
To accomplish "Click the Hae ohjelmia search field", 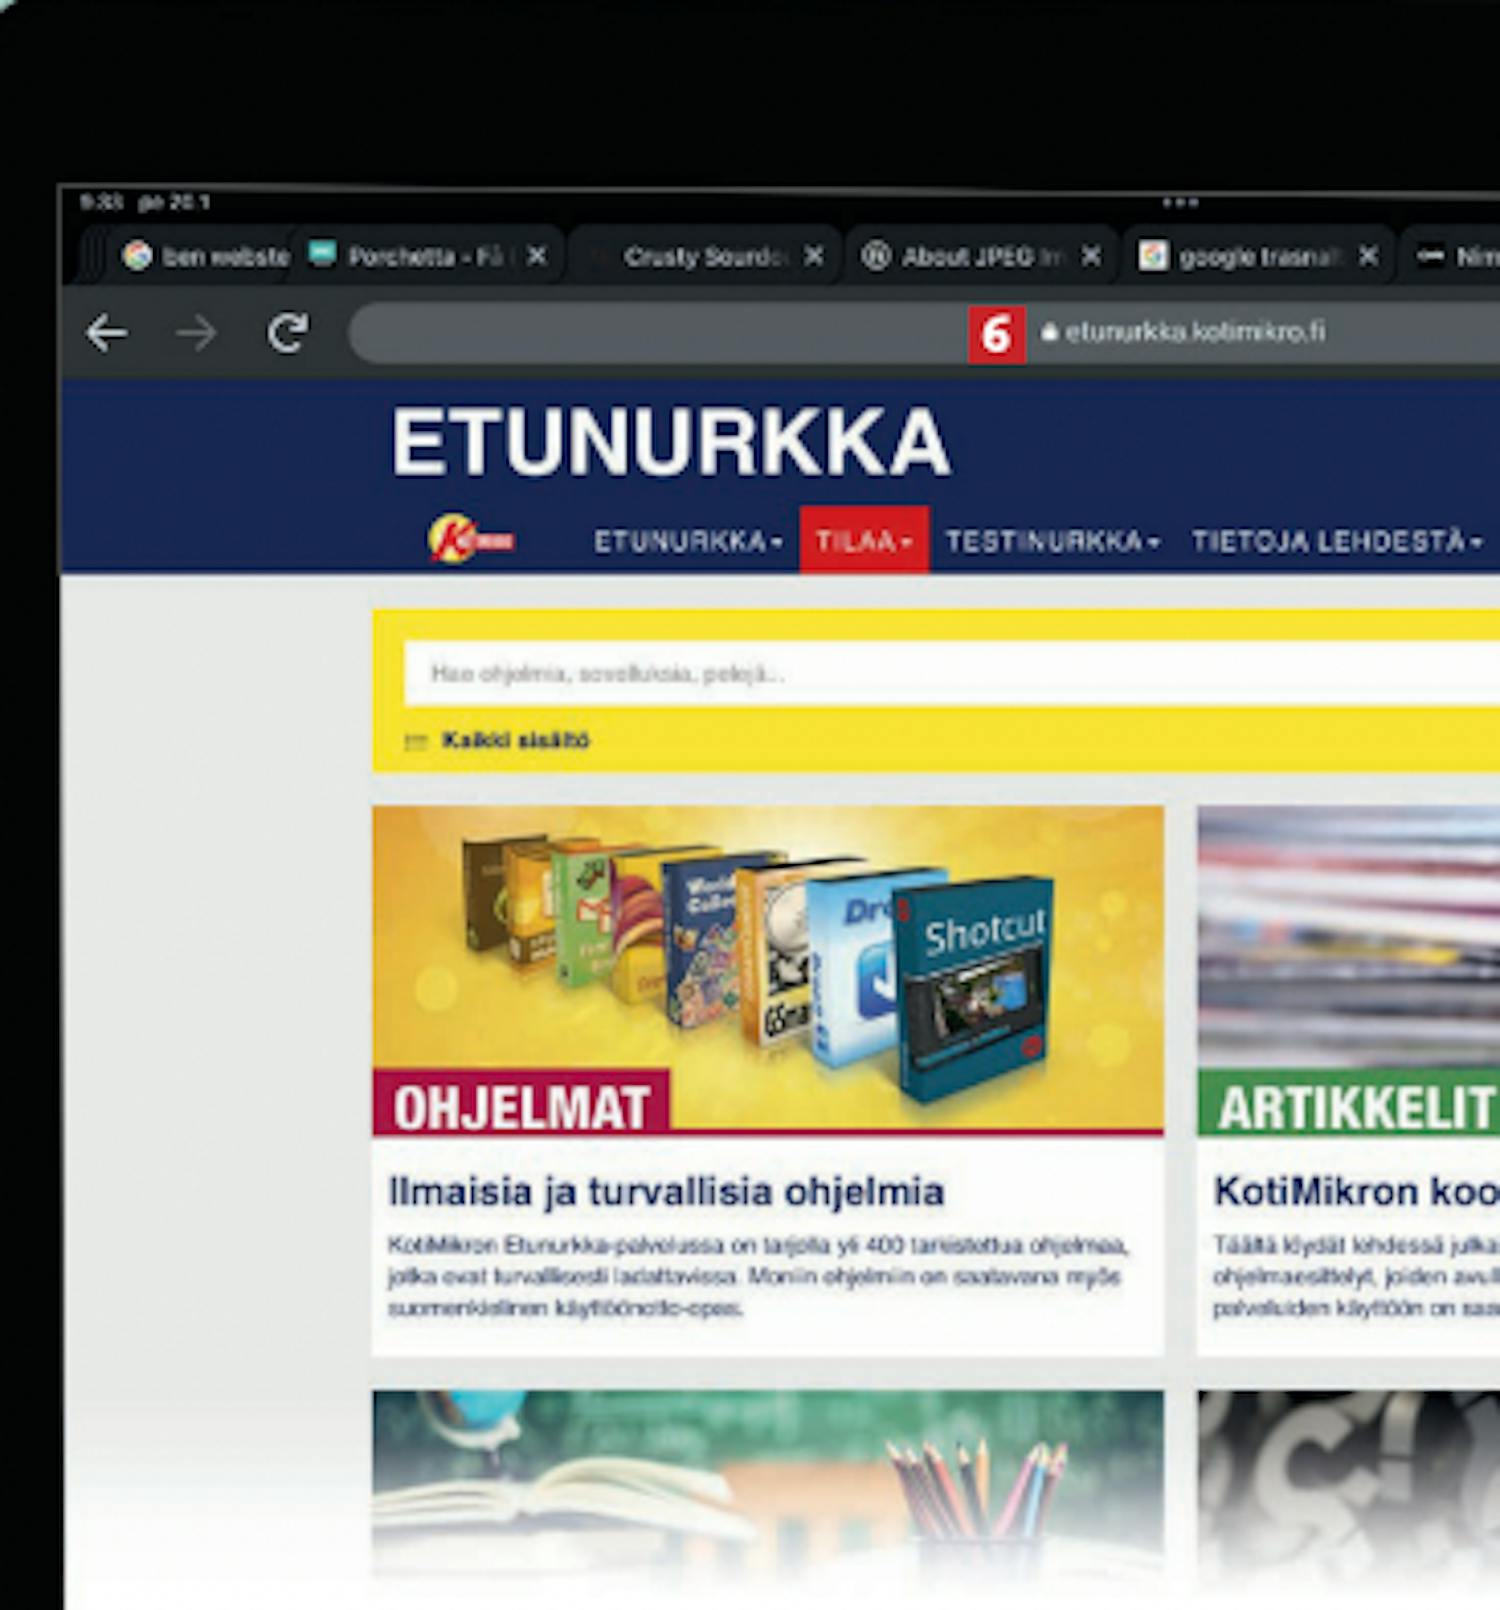I will click(x=952, y=673).
